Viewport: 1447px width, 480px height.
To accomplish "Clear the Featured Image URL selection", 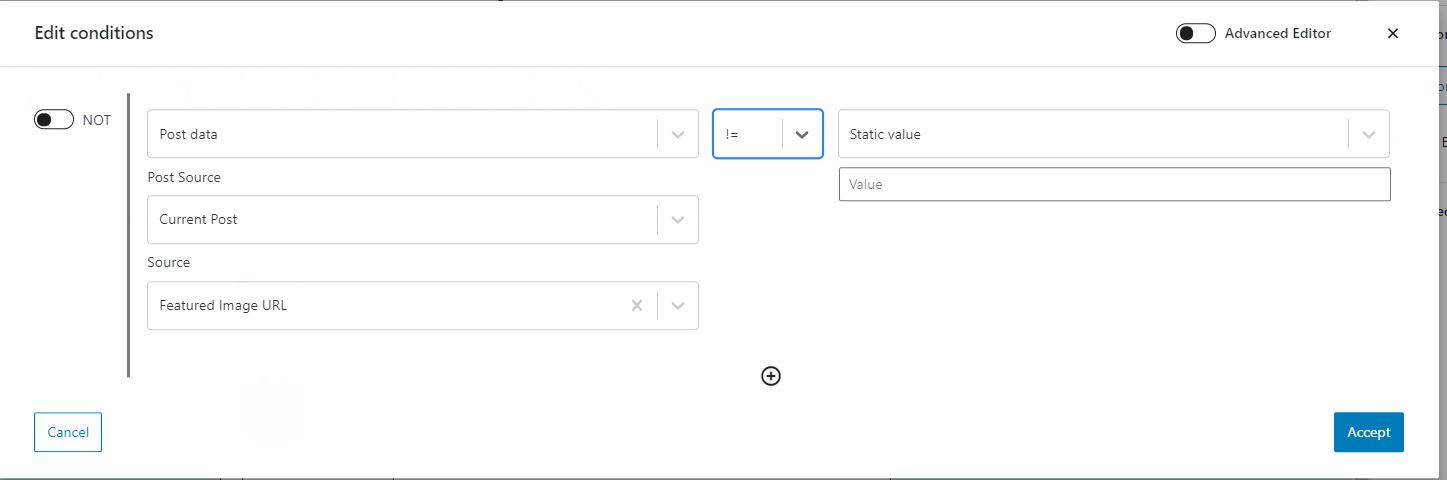I will coord(636,305).
